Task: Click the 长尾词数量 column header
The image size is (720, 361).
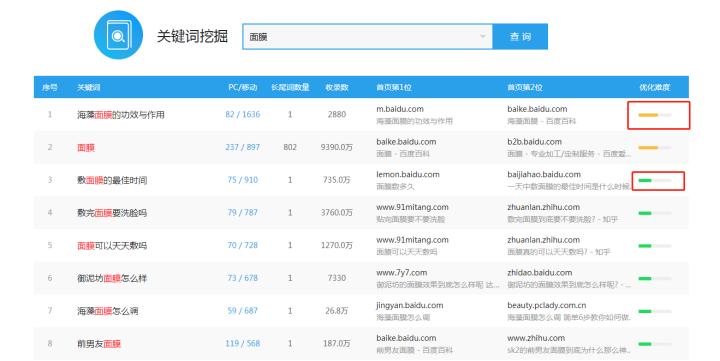Action: (x=290, y=87)
